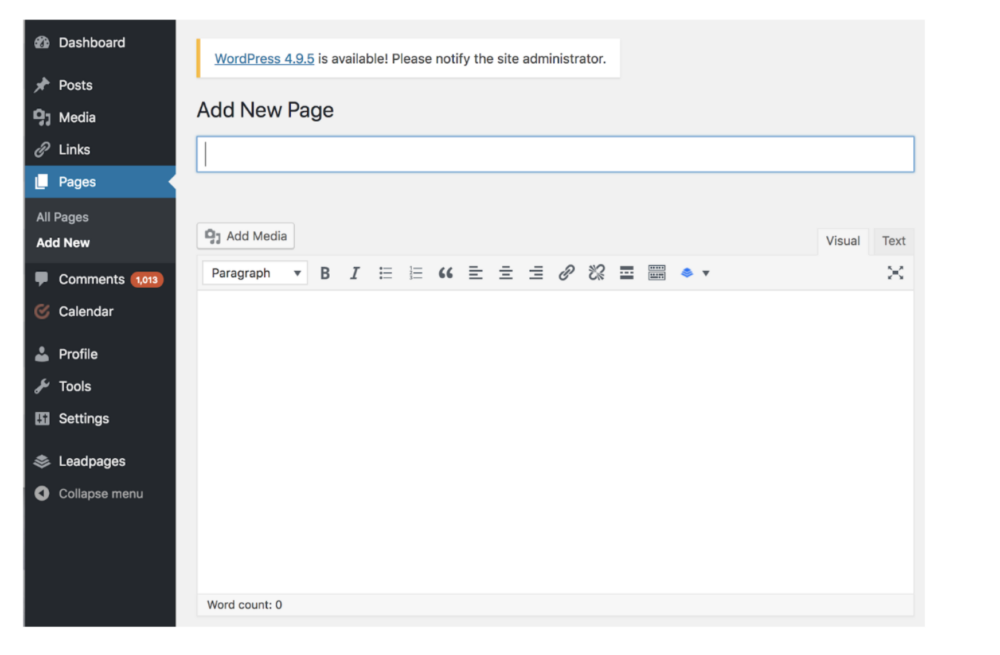Open Comments in the sidebar

(92, 279)
